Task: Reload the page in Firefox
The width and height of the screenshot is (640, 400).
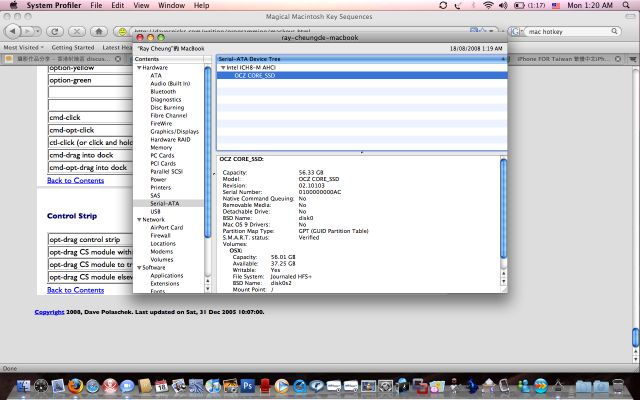Action: tap(55, 31)
